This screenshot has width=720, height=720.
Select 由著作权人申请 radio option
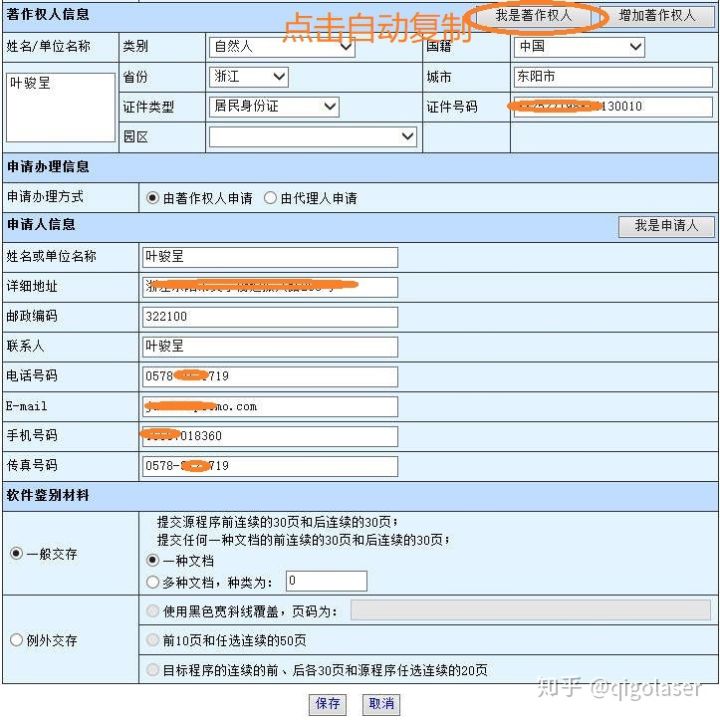(152, 198)
